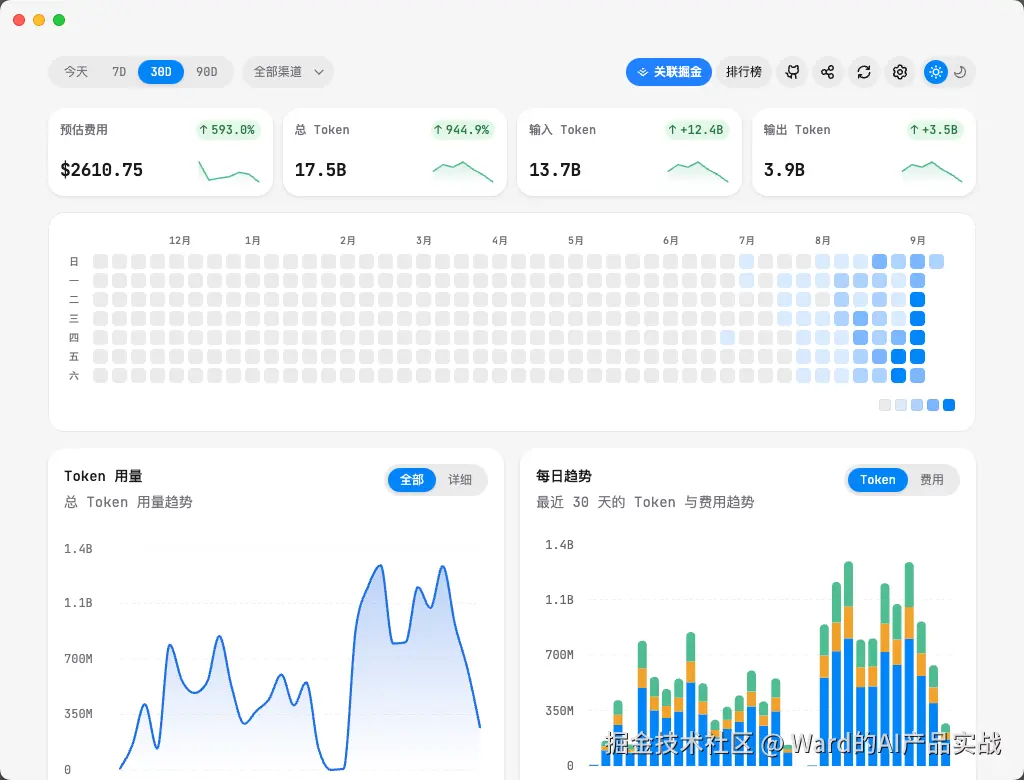Switch to light mode sun icon
This screenshot has height=780, width=1024.
[x=935, y=72]
